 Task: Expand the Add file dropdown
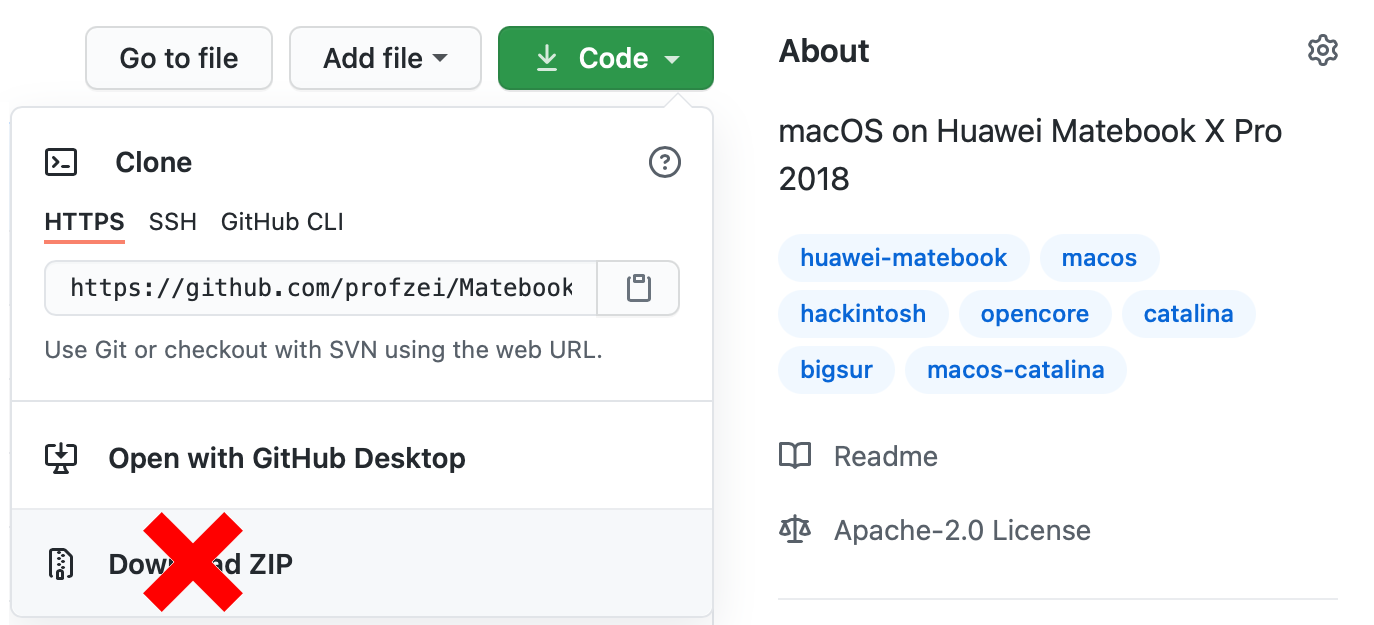tap(385, 58)
